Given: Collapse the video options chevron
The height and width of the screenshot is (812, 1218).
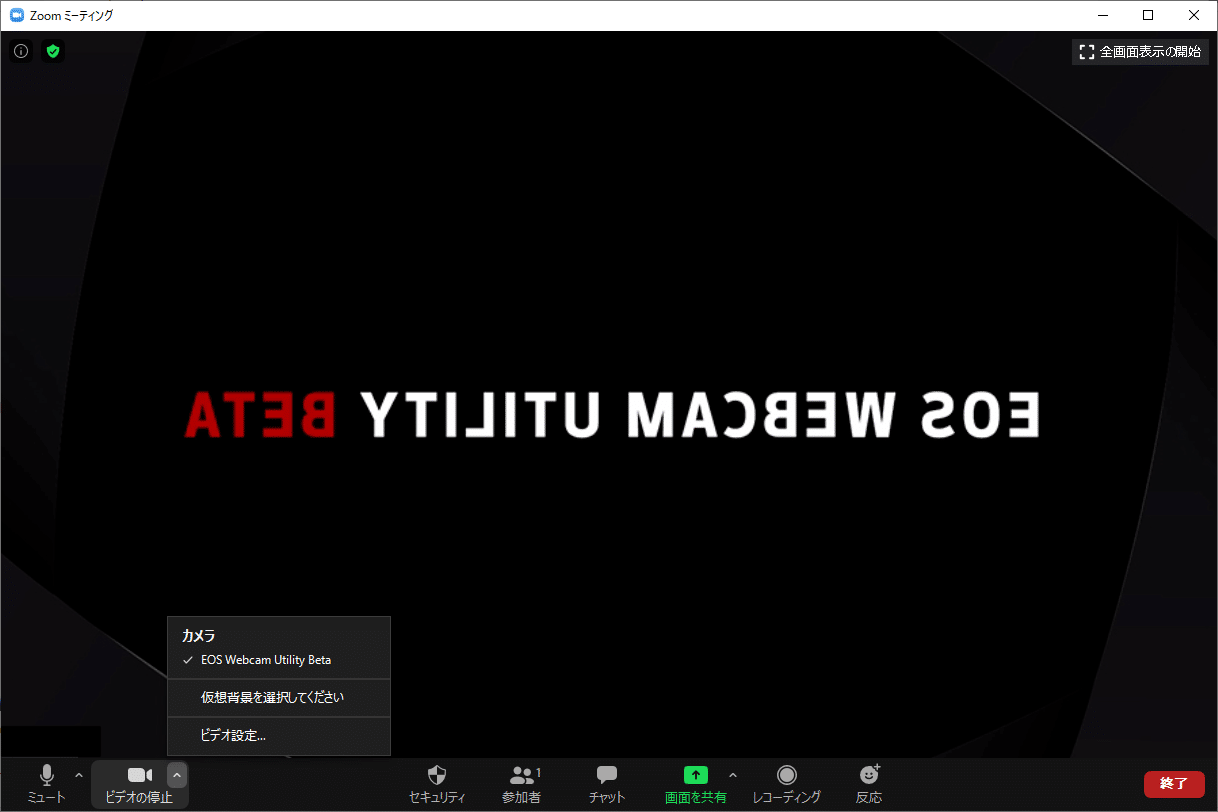Looking at the screenshot, I should 176,775.
